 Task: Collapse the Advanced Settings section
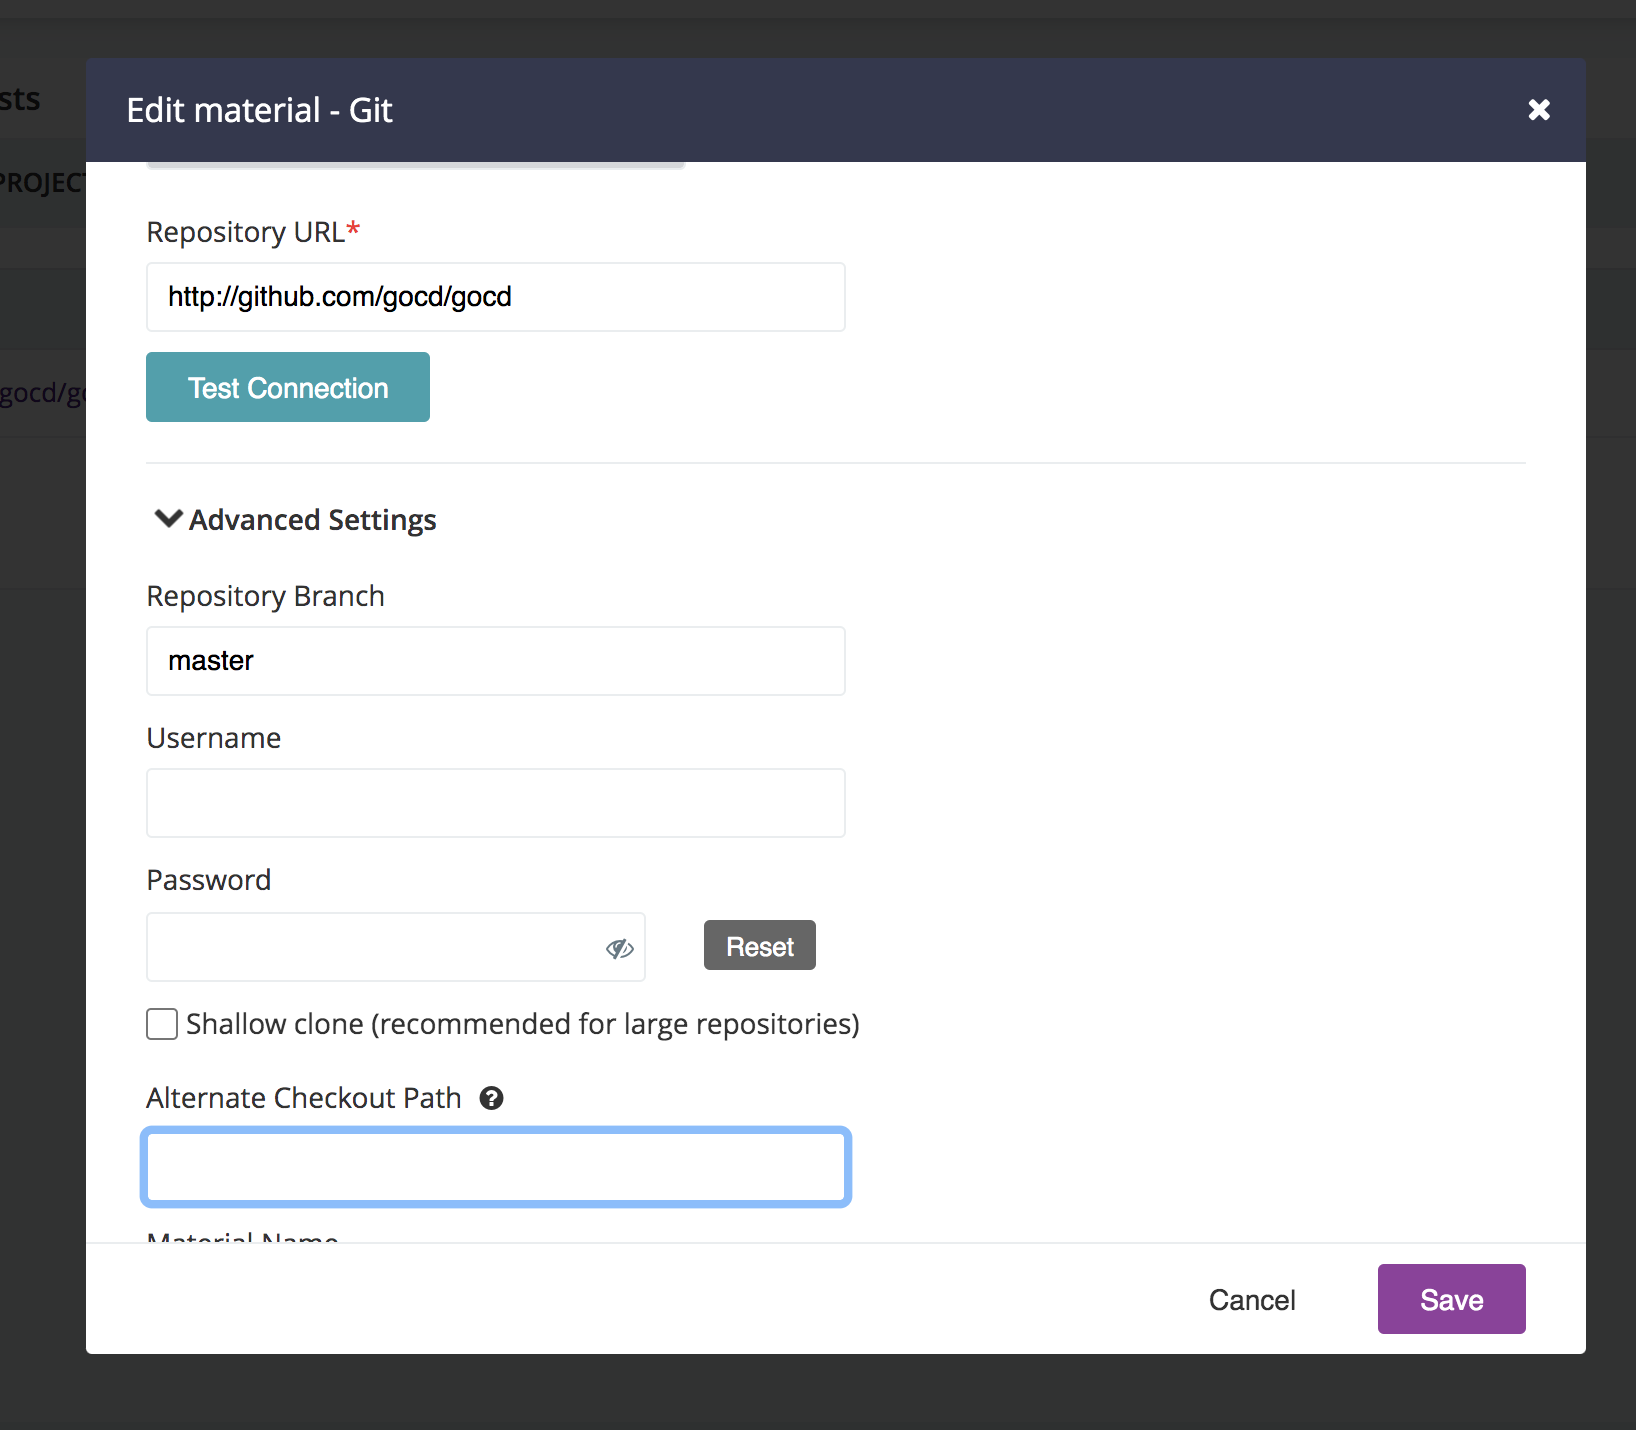click(x=168, y=519)
